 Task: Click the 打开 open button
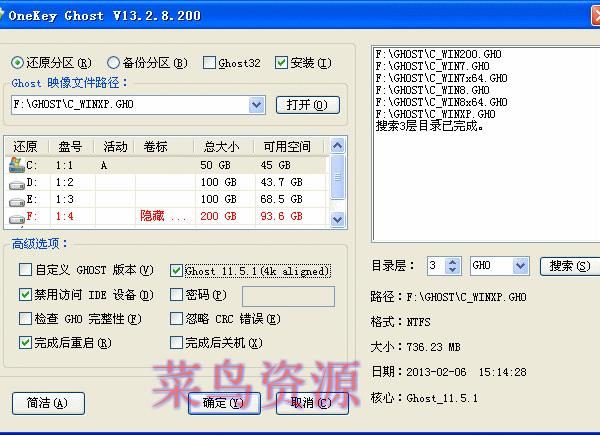pyautogui.click(x=306, y=104)
